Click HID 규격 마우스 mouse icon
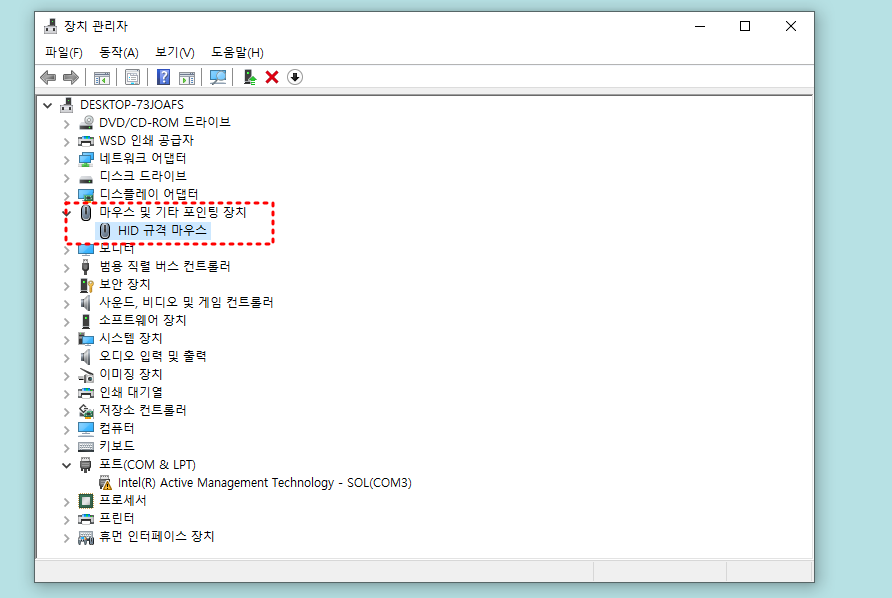This screenshot has height=598, width=892. 105,230
